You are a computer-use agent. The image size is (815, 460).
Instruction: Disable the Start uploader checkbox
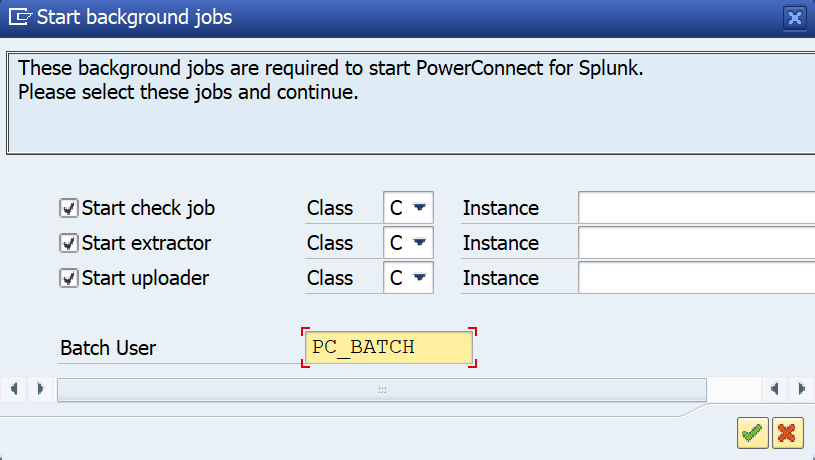click(x=69, y=278)
